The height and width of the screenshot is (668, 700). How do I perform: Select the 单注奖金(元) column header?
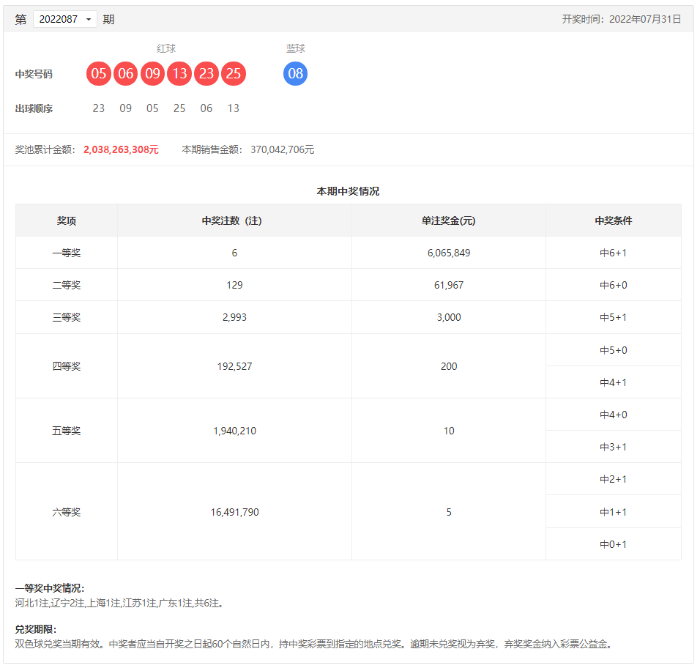coord(448,221)
